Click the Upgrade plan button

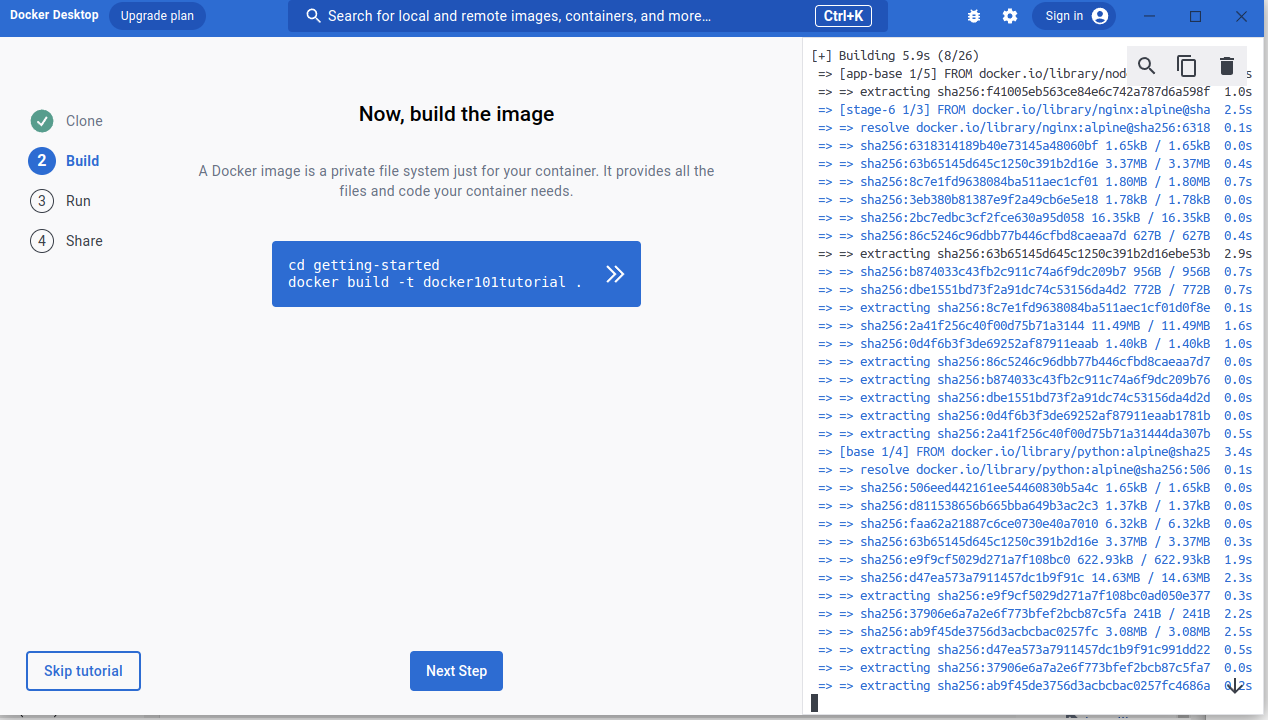(x=157, y=16)
